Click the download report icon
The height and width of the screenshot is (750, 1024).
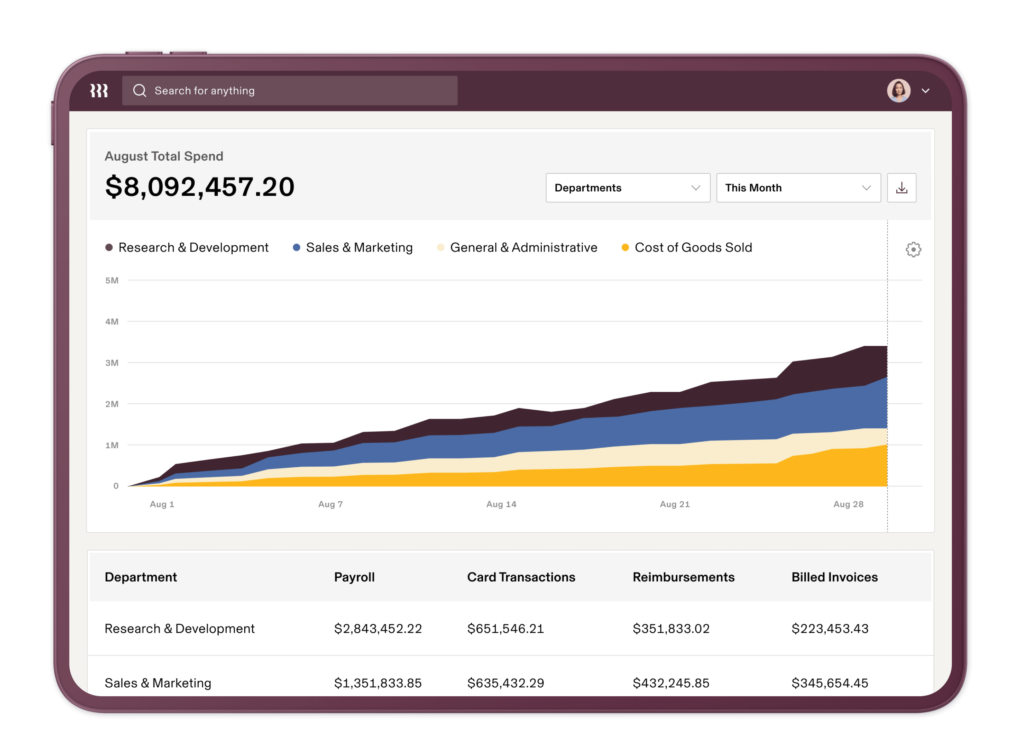[901, 187]
